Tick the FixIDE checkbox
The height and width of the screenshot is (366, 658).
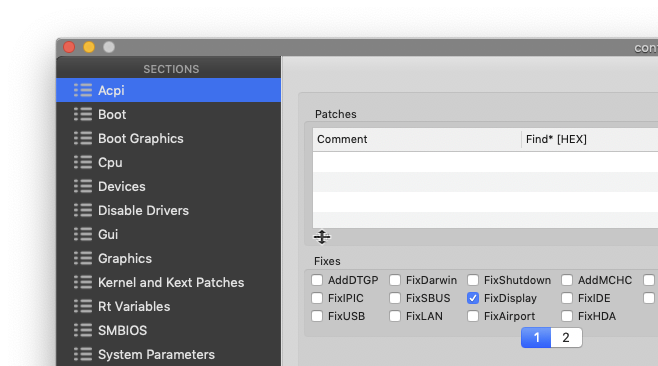[567, 298]
